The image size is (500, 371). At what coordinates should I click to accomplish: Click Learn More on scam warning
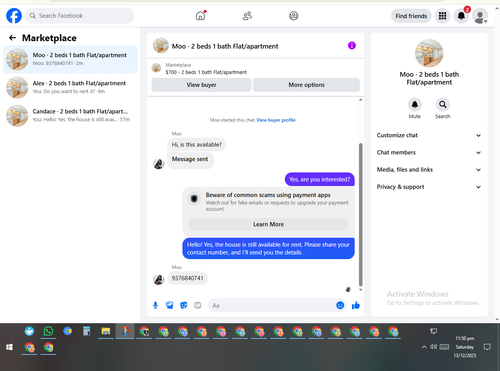coord(268,224)
